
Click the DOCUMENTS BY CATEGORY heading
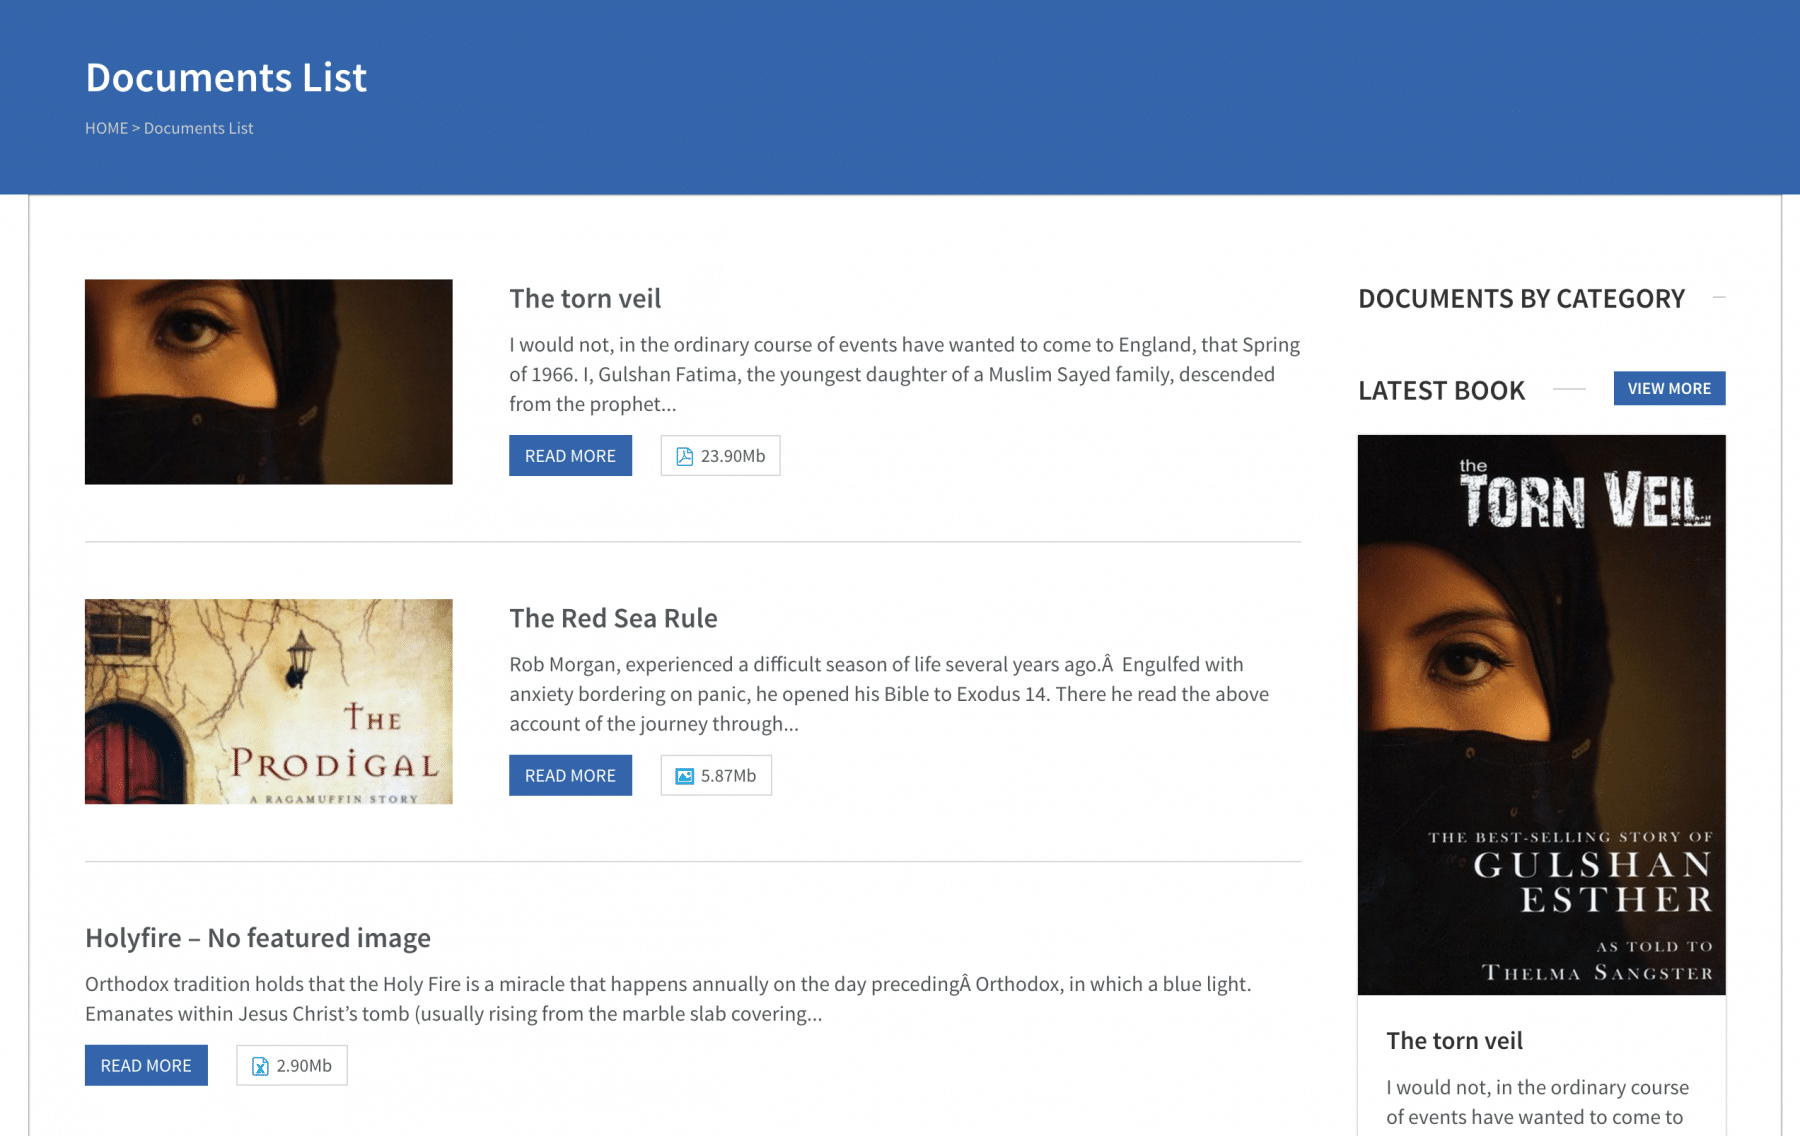click(x=1521, y=299)
